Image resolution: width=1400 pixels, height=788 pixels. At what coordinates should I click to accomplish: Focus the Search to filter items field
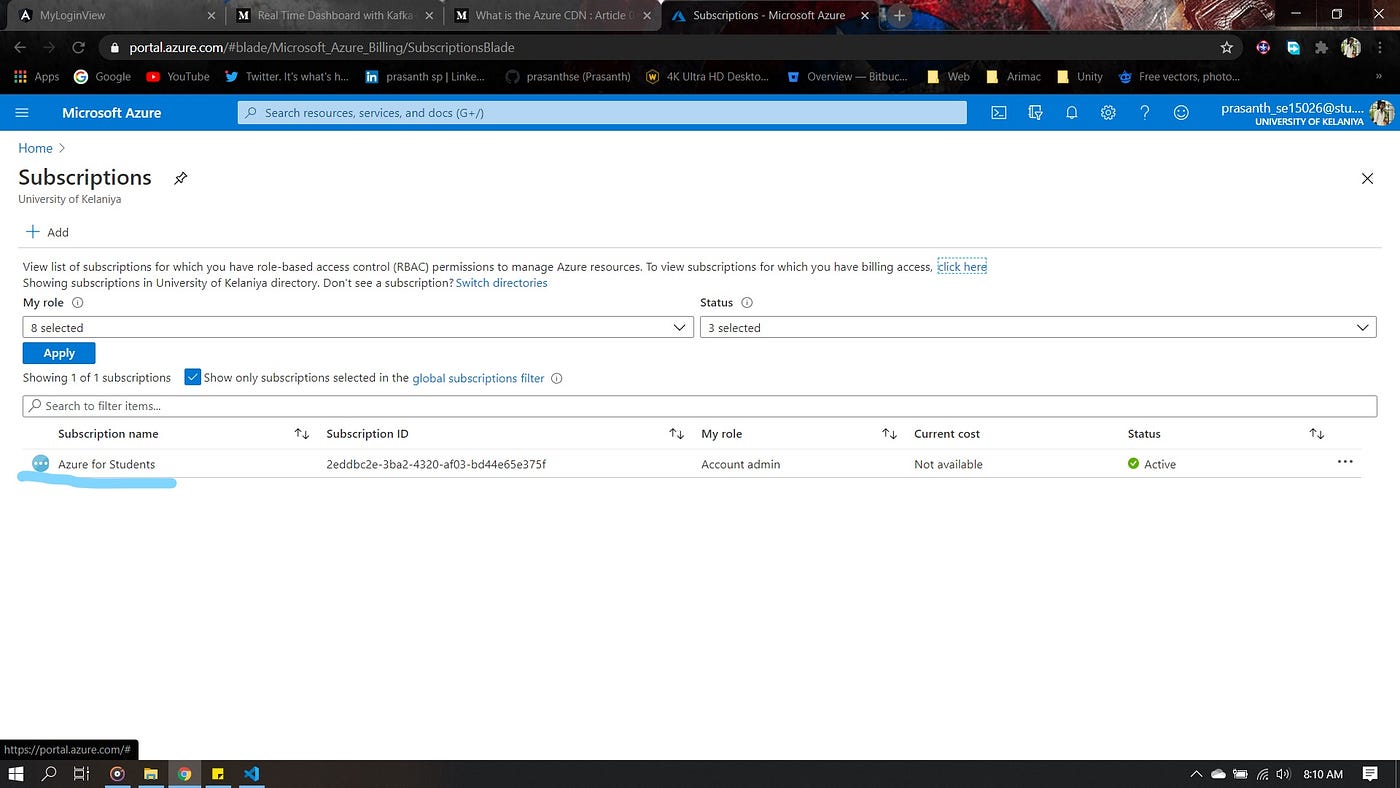[x=700, y=406]
